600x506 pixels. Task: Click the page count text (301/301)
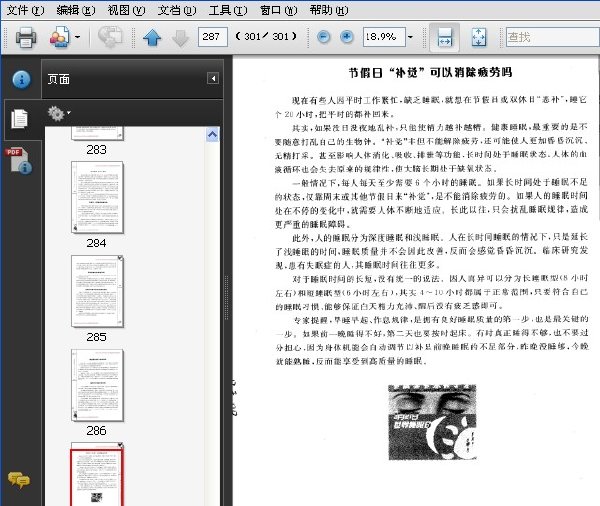266,37
